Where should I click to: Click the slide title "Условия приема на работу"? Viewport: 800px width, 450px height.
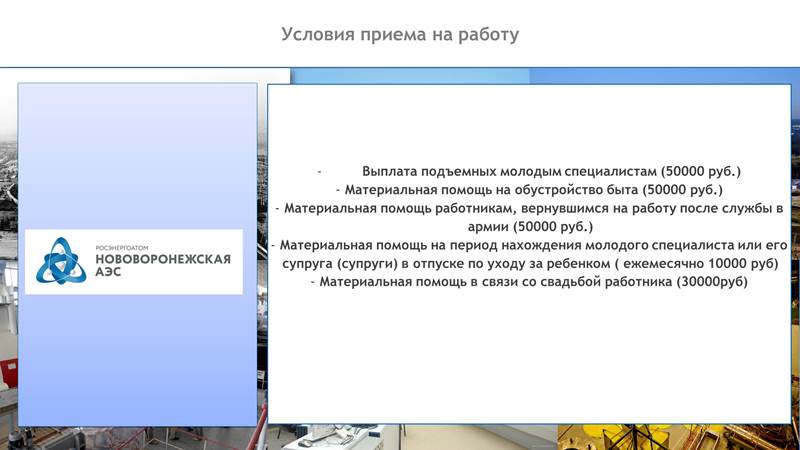pos(400,35)
